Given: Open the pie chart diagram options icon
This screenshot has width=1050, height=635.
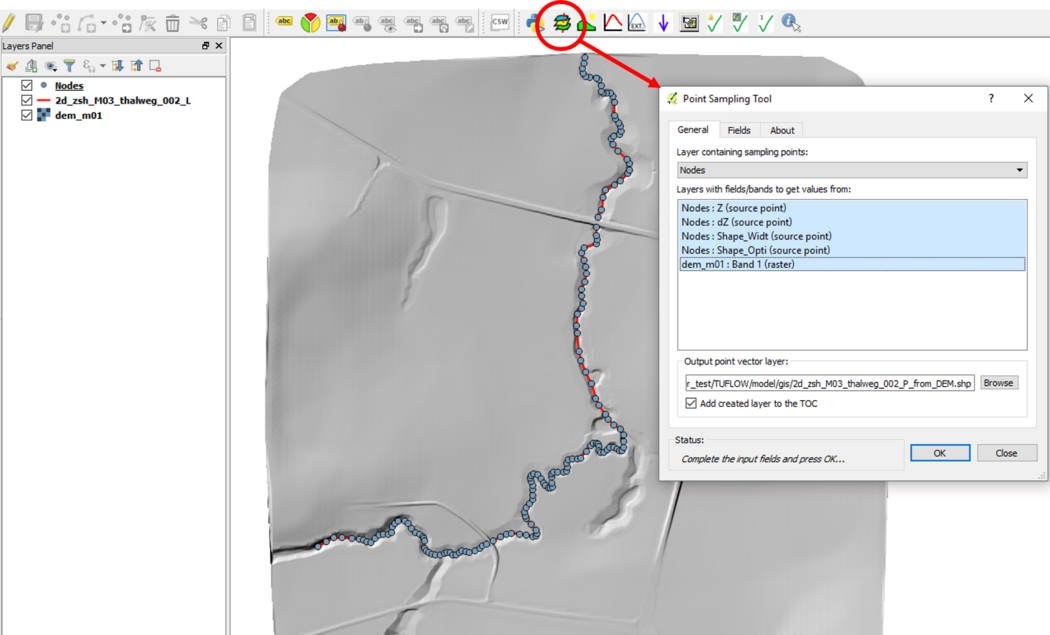Looking at the screenshot, I should [x=311, y=22].
